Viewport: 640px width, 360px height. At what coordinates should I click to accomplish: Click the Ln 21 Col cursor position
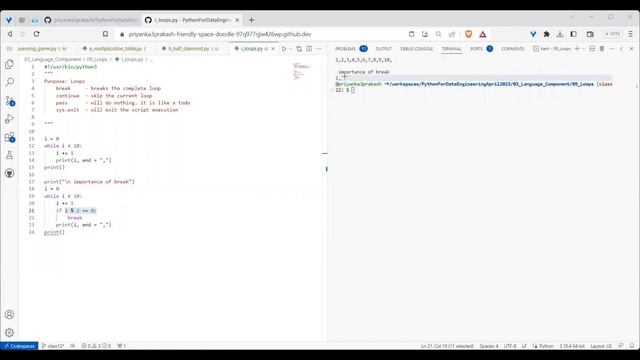(447, 346)
